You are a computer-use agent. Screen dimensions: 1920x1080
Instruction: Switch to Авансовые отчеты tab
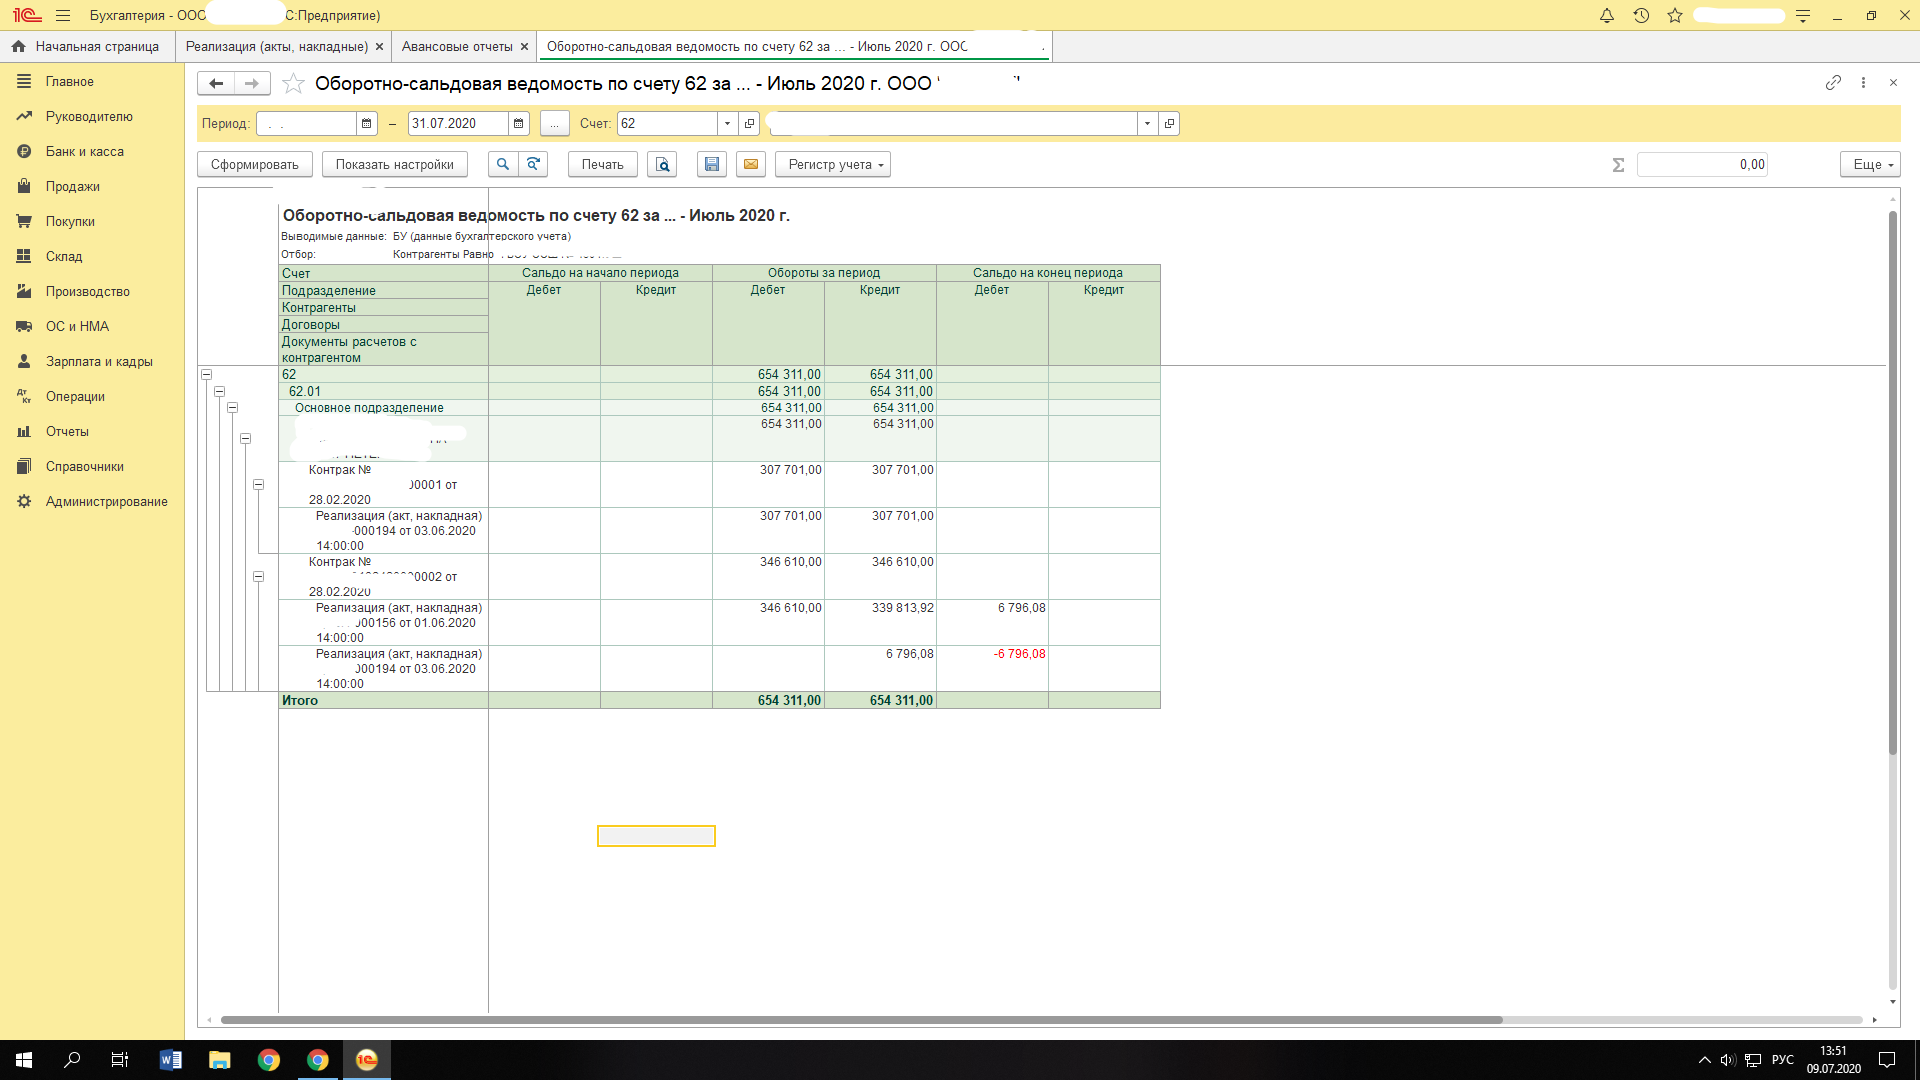(457, 47)
